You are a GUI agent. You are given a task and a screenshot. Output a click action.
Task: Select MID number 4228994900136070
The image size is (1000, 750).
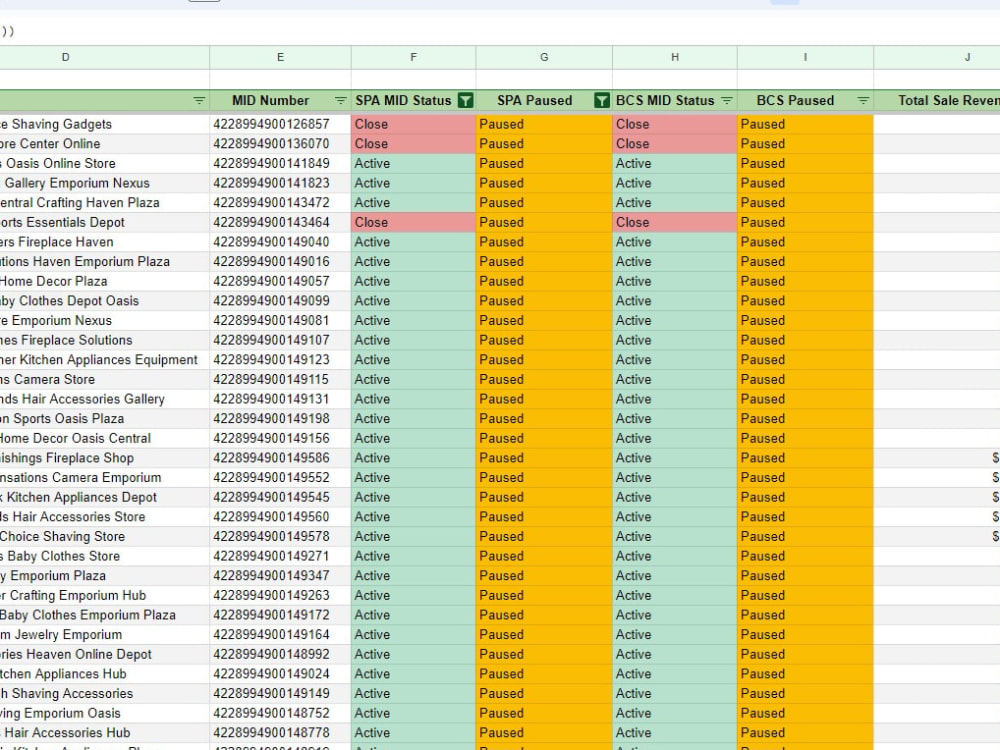tap(280, 144)
